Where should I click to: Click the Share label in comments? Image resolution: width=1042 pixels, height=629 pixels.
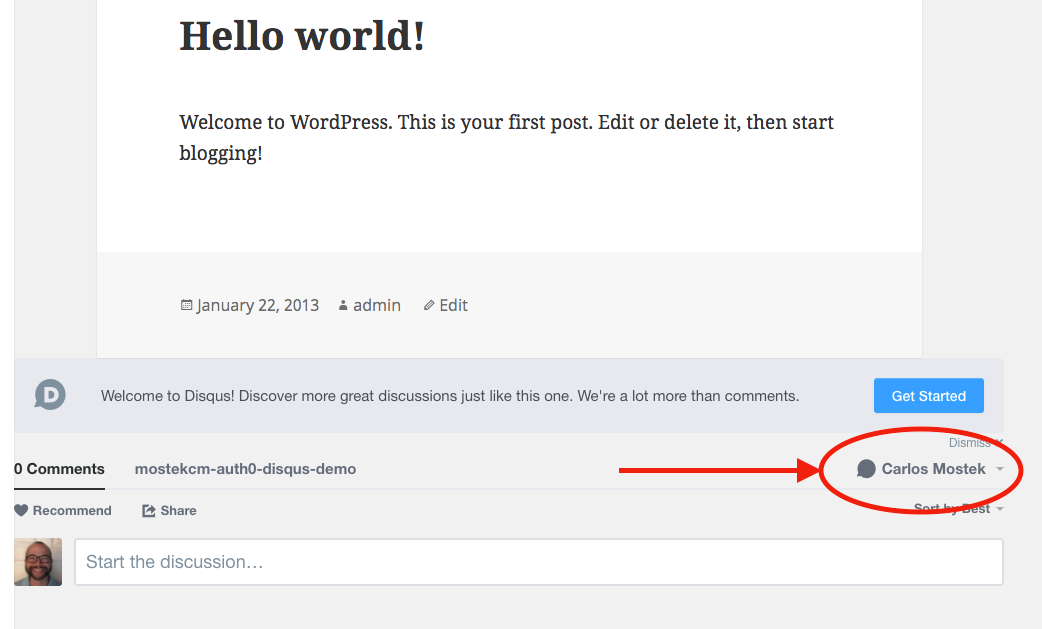(x=178, y=511)
